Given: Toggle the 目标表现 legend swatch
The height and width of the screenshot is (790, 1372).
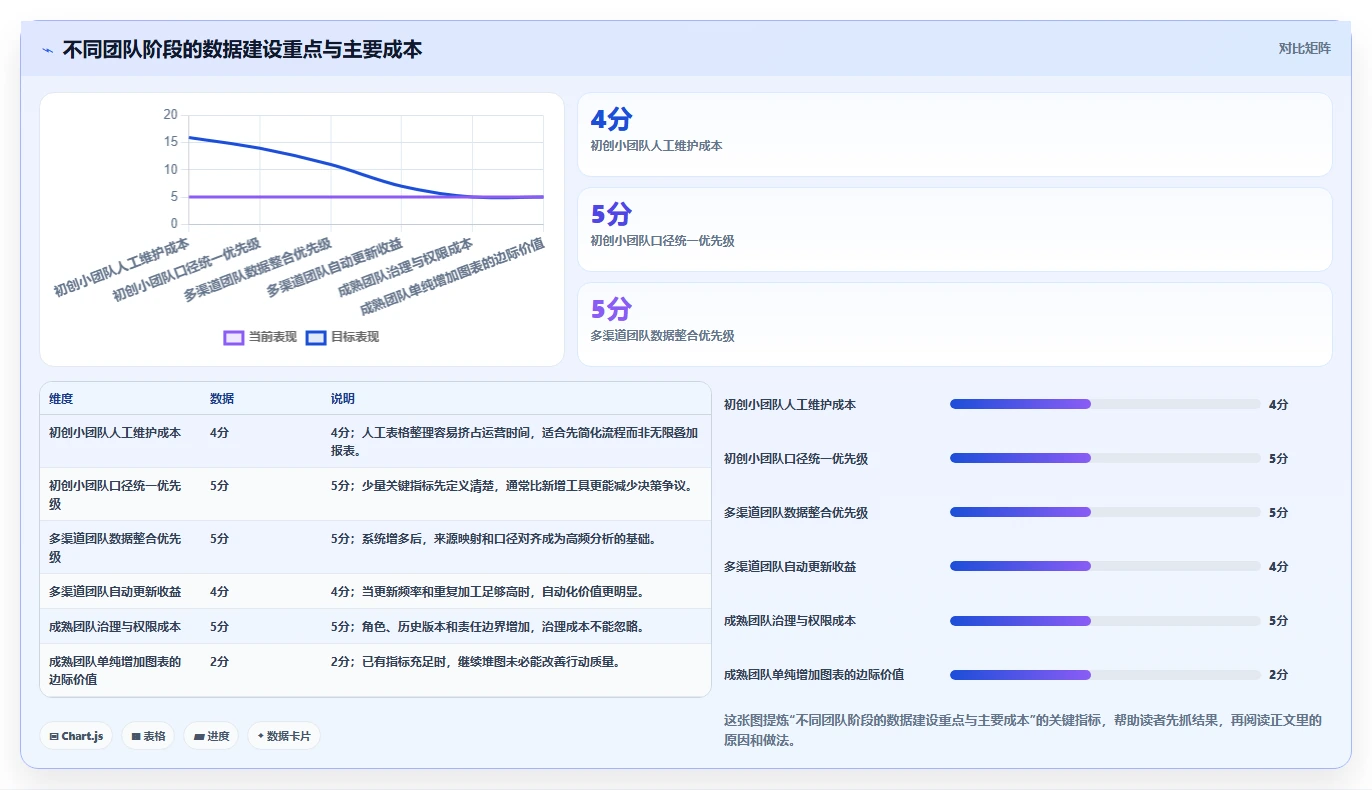Looking at the screenshot, I should pyautogui.click(x=316, y=337).
